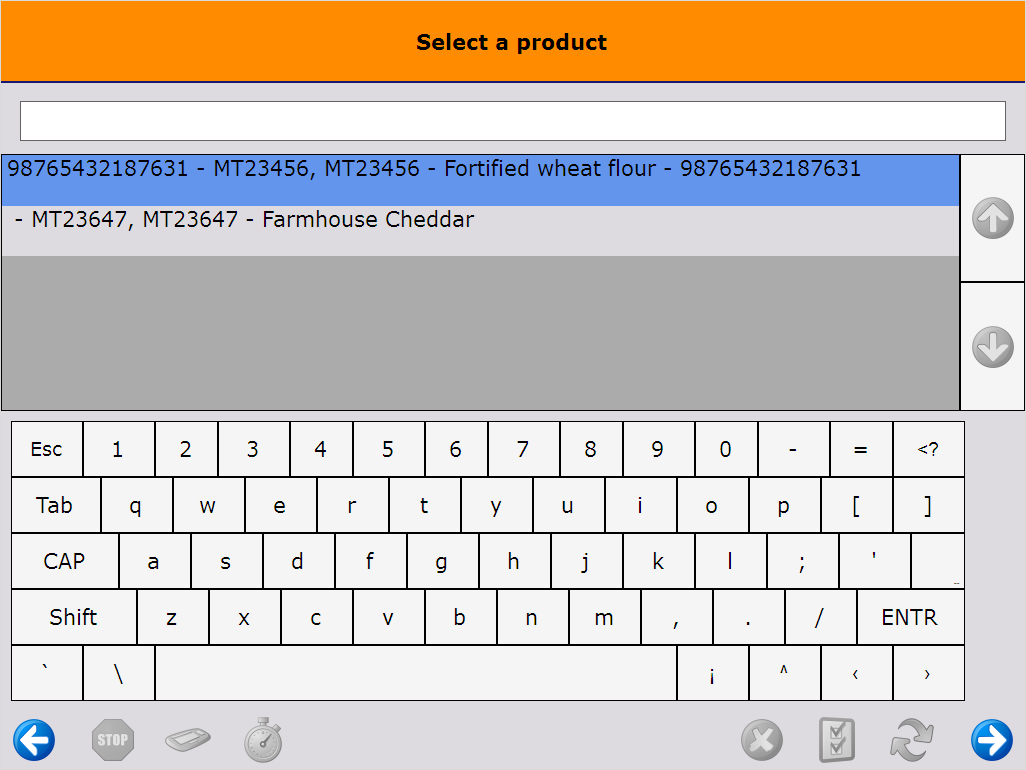Screen dimensions: 1026x770
Task: Toggle Shift on the virtual keyboard
Action: 73,617
